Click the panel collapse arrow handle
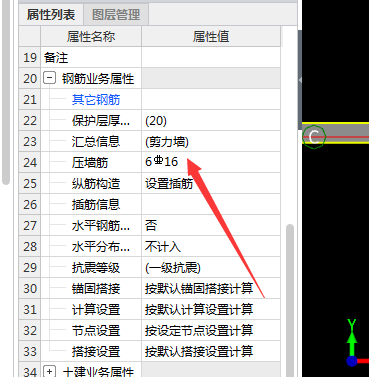The height and width of the screenshot is (377, 369). 300,80
